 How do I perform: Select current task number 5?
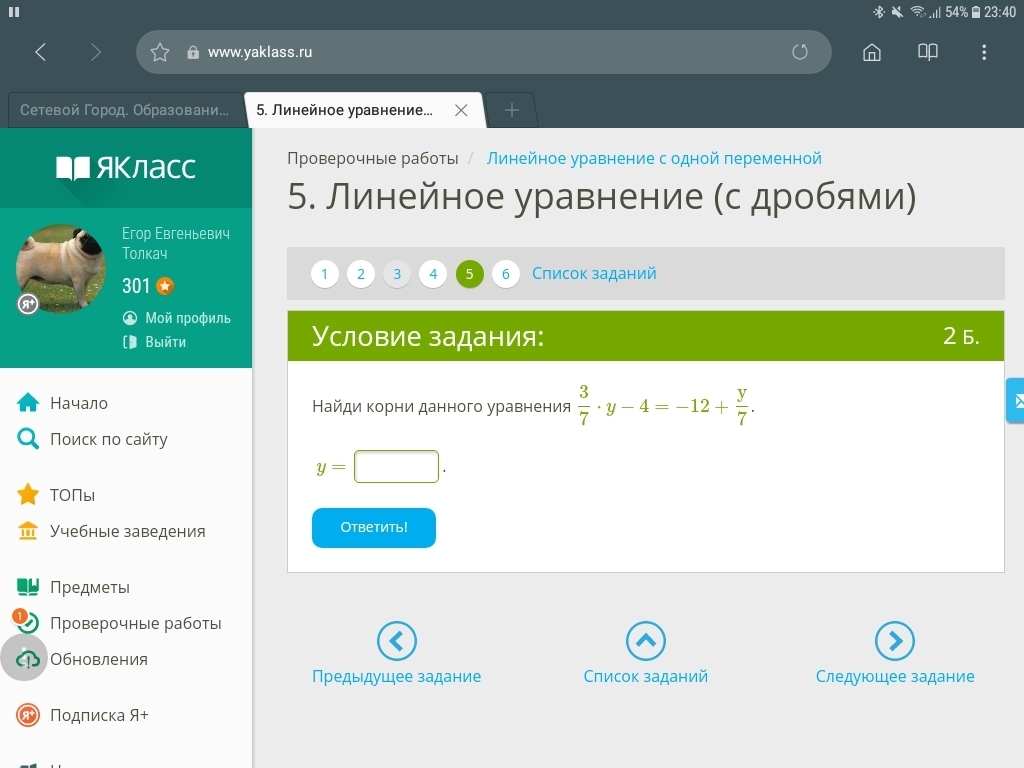[470, 274]
